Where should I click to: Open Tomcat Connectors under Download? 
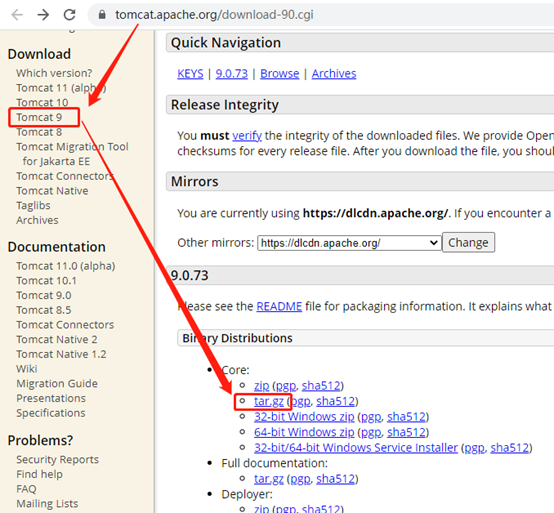pos(65,176)
